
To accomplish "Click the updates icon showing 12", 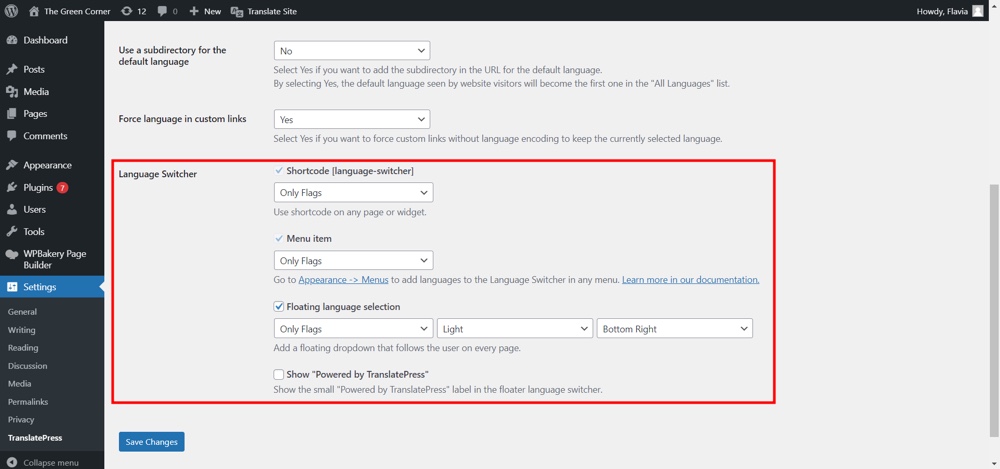I will pyautogui.click(x=127, y=11).
